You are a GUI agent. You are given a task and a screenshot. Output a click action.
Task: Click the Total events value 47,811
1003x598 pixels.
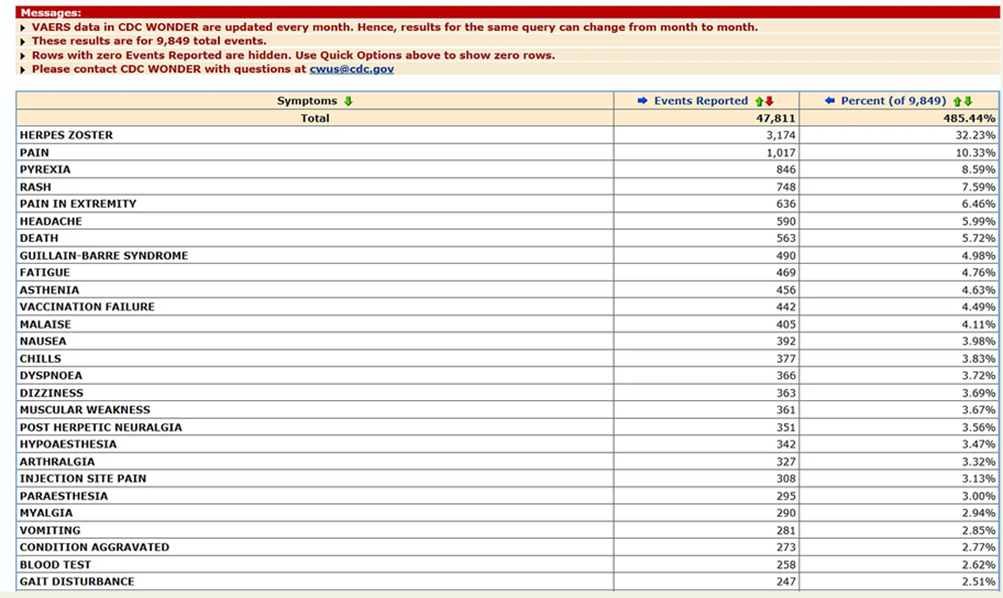pos(775,118)
